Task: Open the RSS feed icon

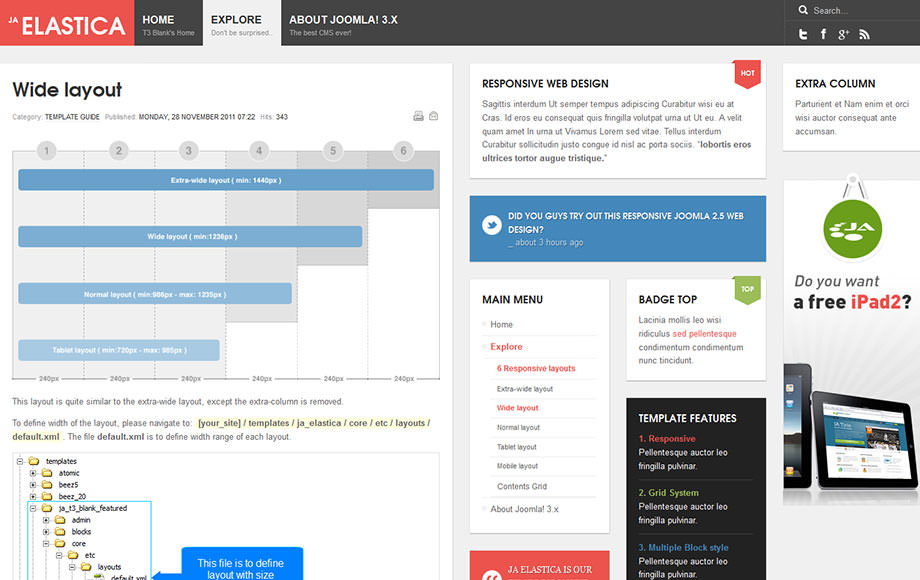Action: coord(864,34)
